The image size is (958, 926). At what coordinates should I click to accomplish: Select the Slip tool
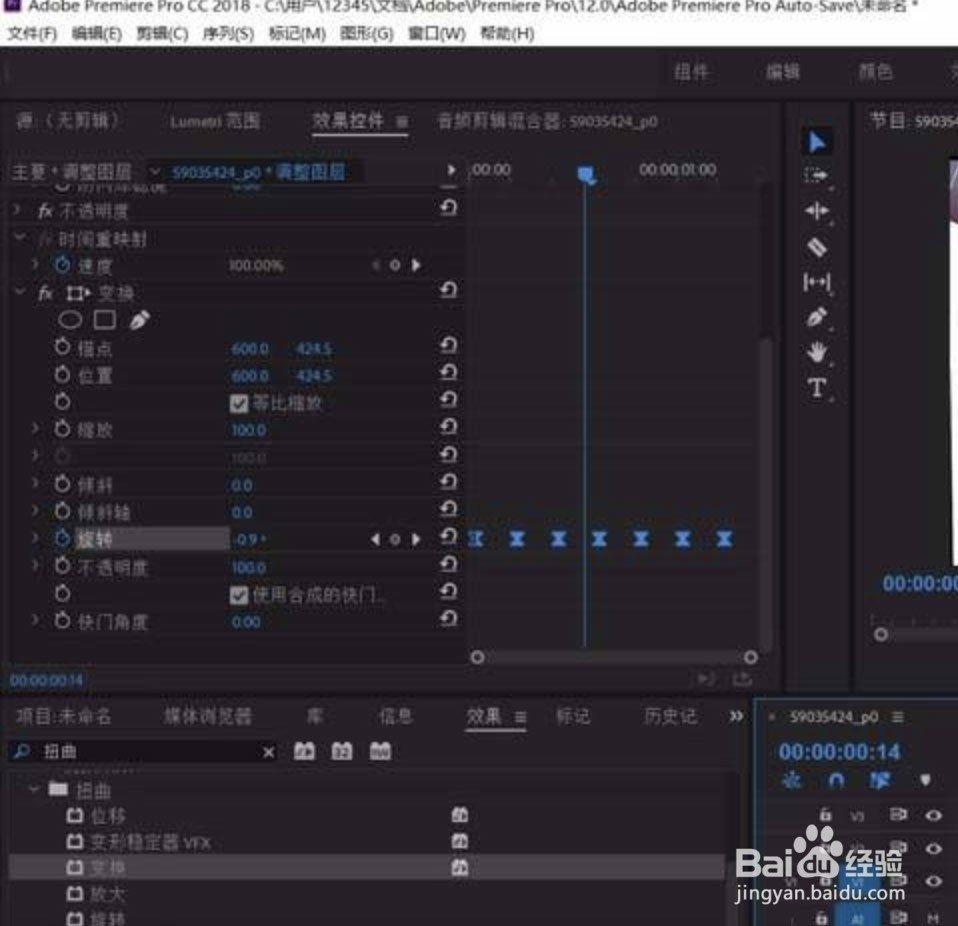pos(817,282)
